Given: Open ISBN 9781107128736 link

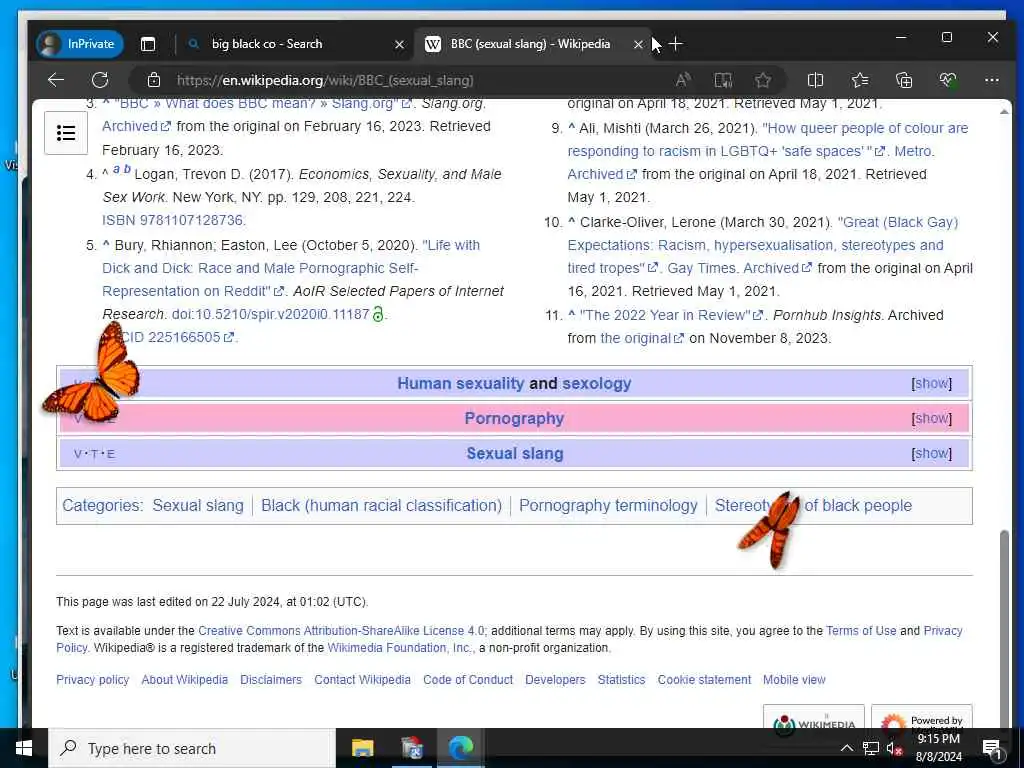Looking at the screenshot, I should [x=173, y=221].
